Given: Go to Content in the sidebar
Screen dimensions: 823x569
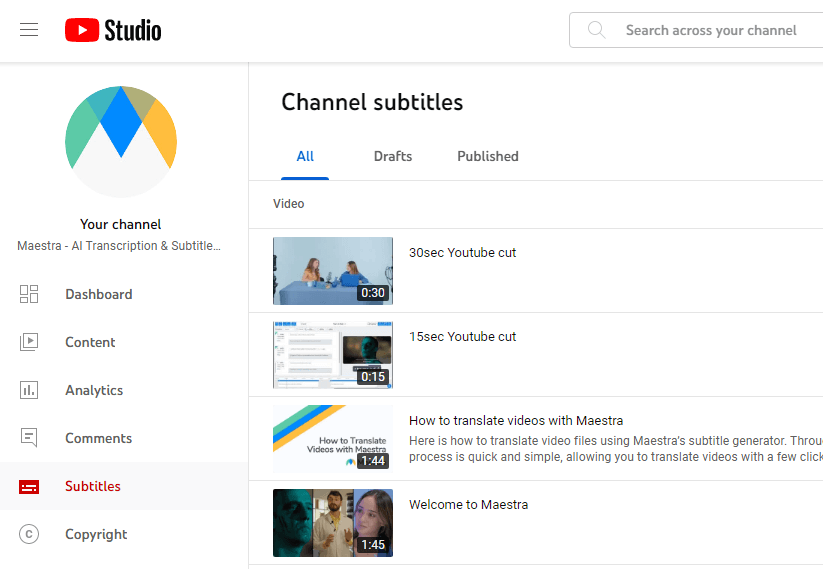Looking at the screenshot, I should (x=124, y=342).
